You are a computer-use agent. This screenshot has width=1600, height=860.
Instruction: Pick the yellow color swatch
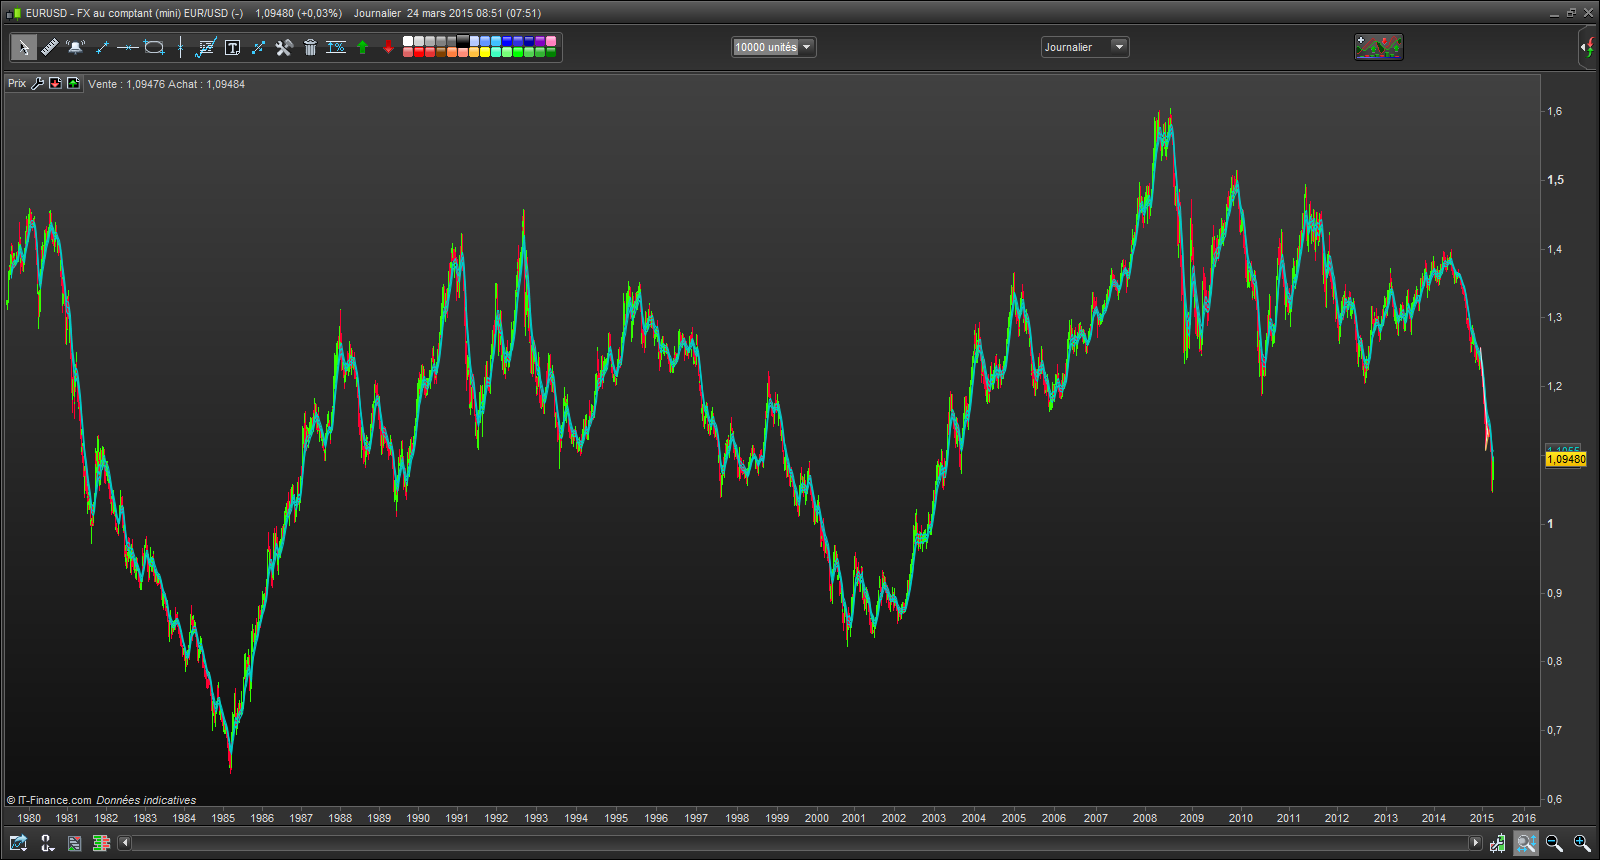[x=485, y=52]
